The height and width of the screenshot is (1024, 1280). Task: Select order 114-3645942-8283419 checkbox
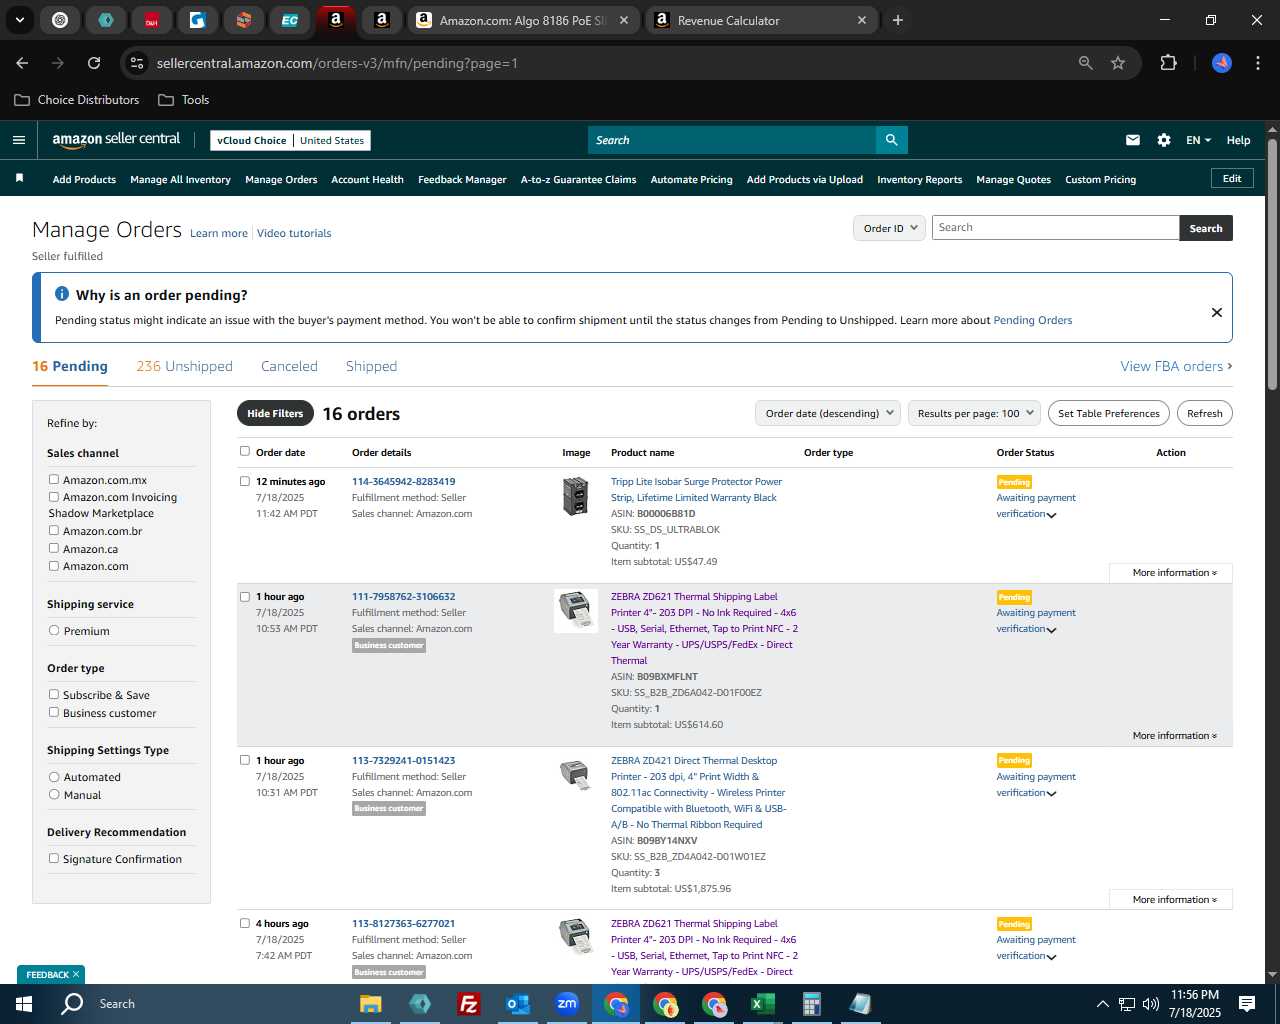point(245,481)
